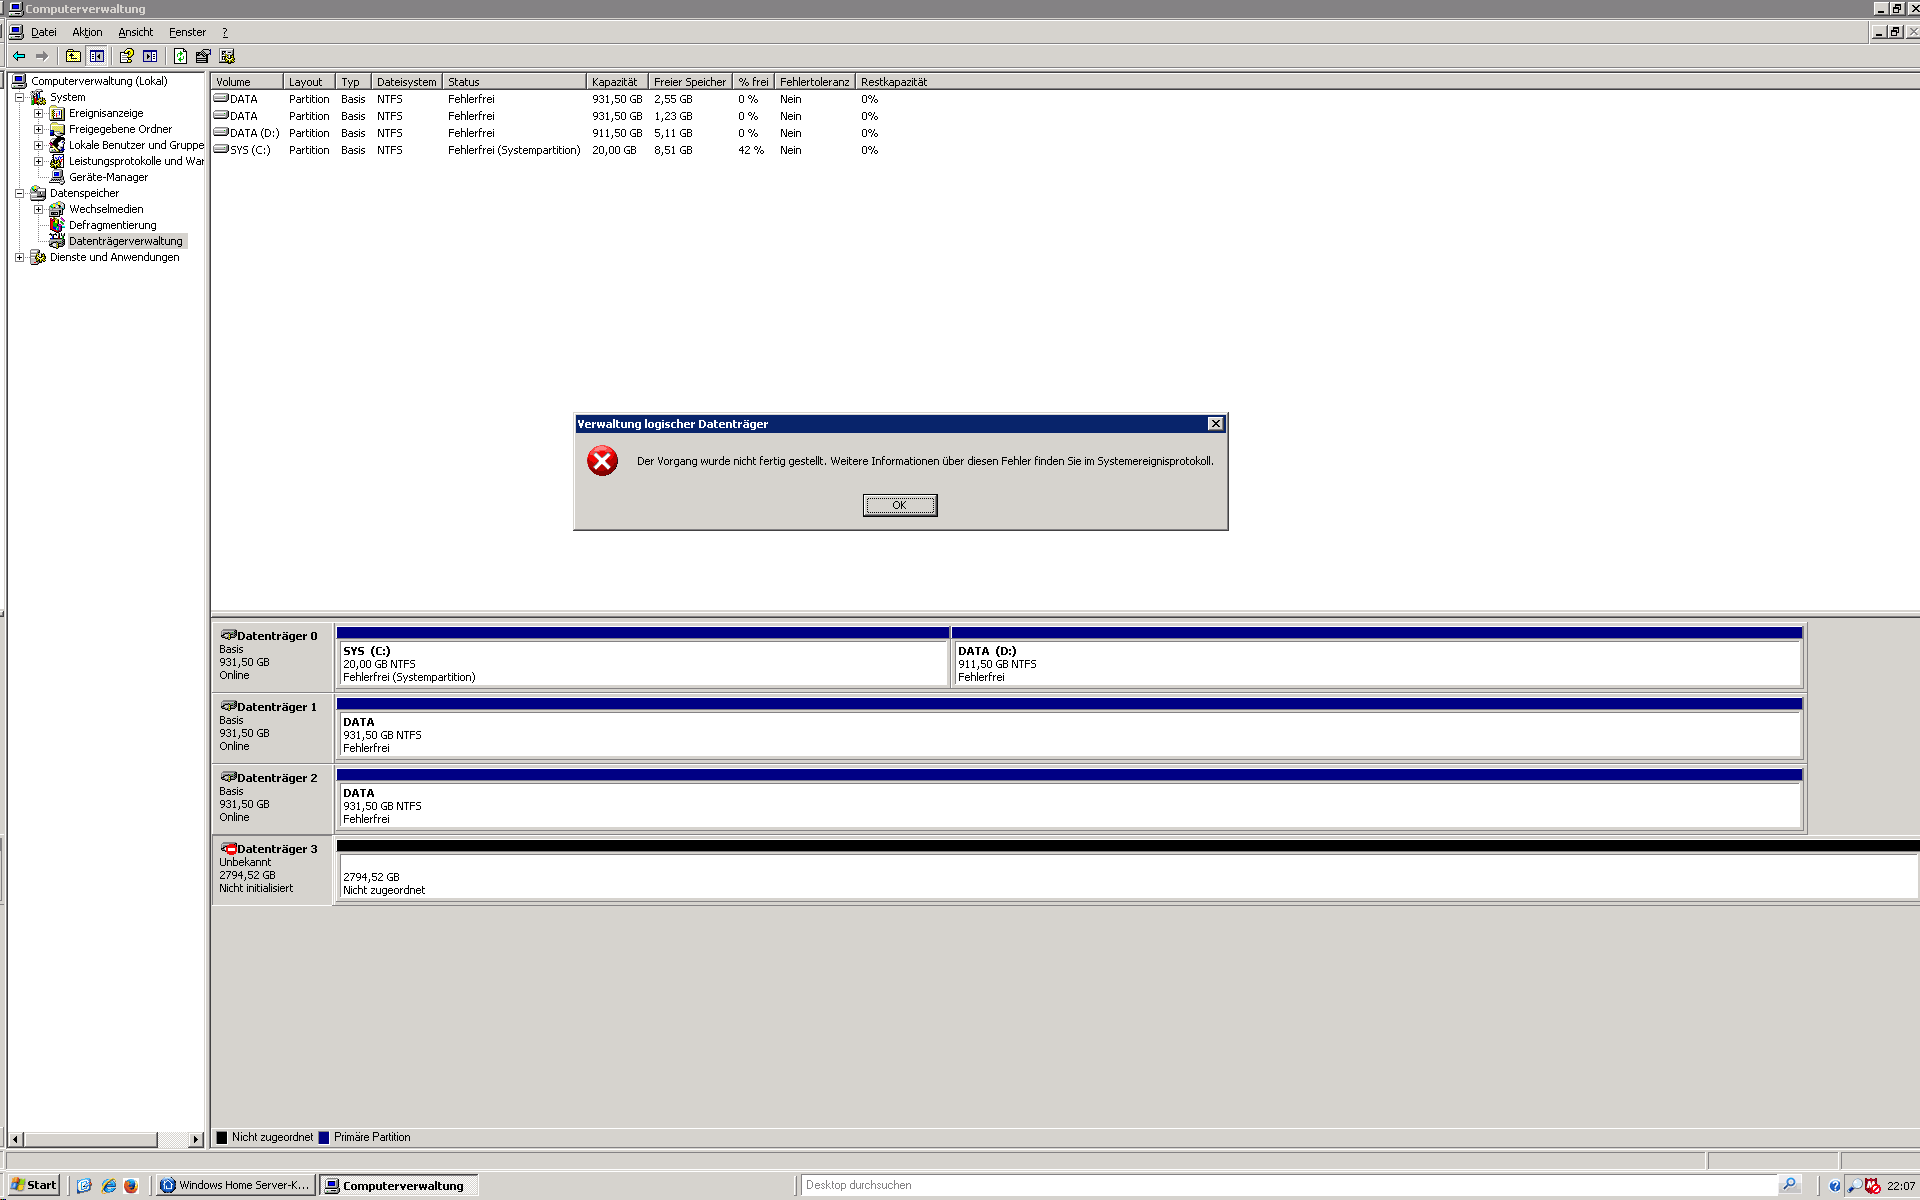Collapse the Datenspeicher tree node
Image resolution: width=1920 pixels, height=1200 pixels.
click(x=19, y=193)
